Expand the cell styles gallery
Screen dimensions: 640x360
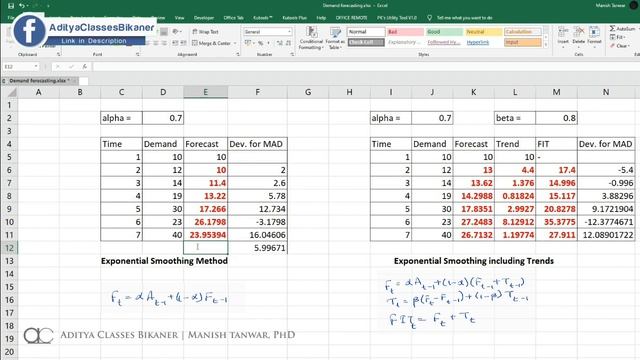click(x=546, y=45)
